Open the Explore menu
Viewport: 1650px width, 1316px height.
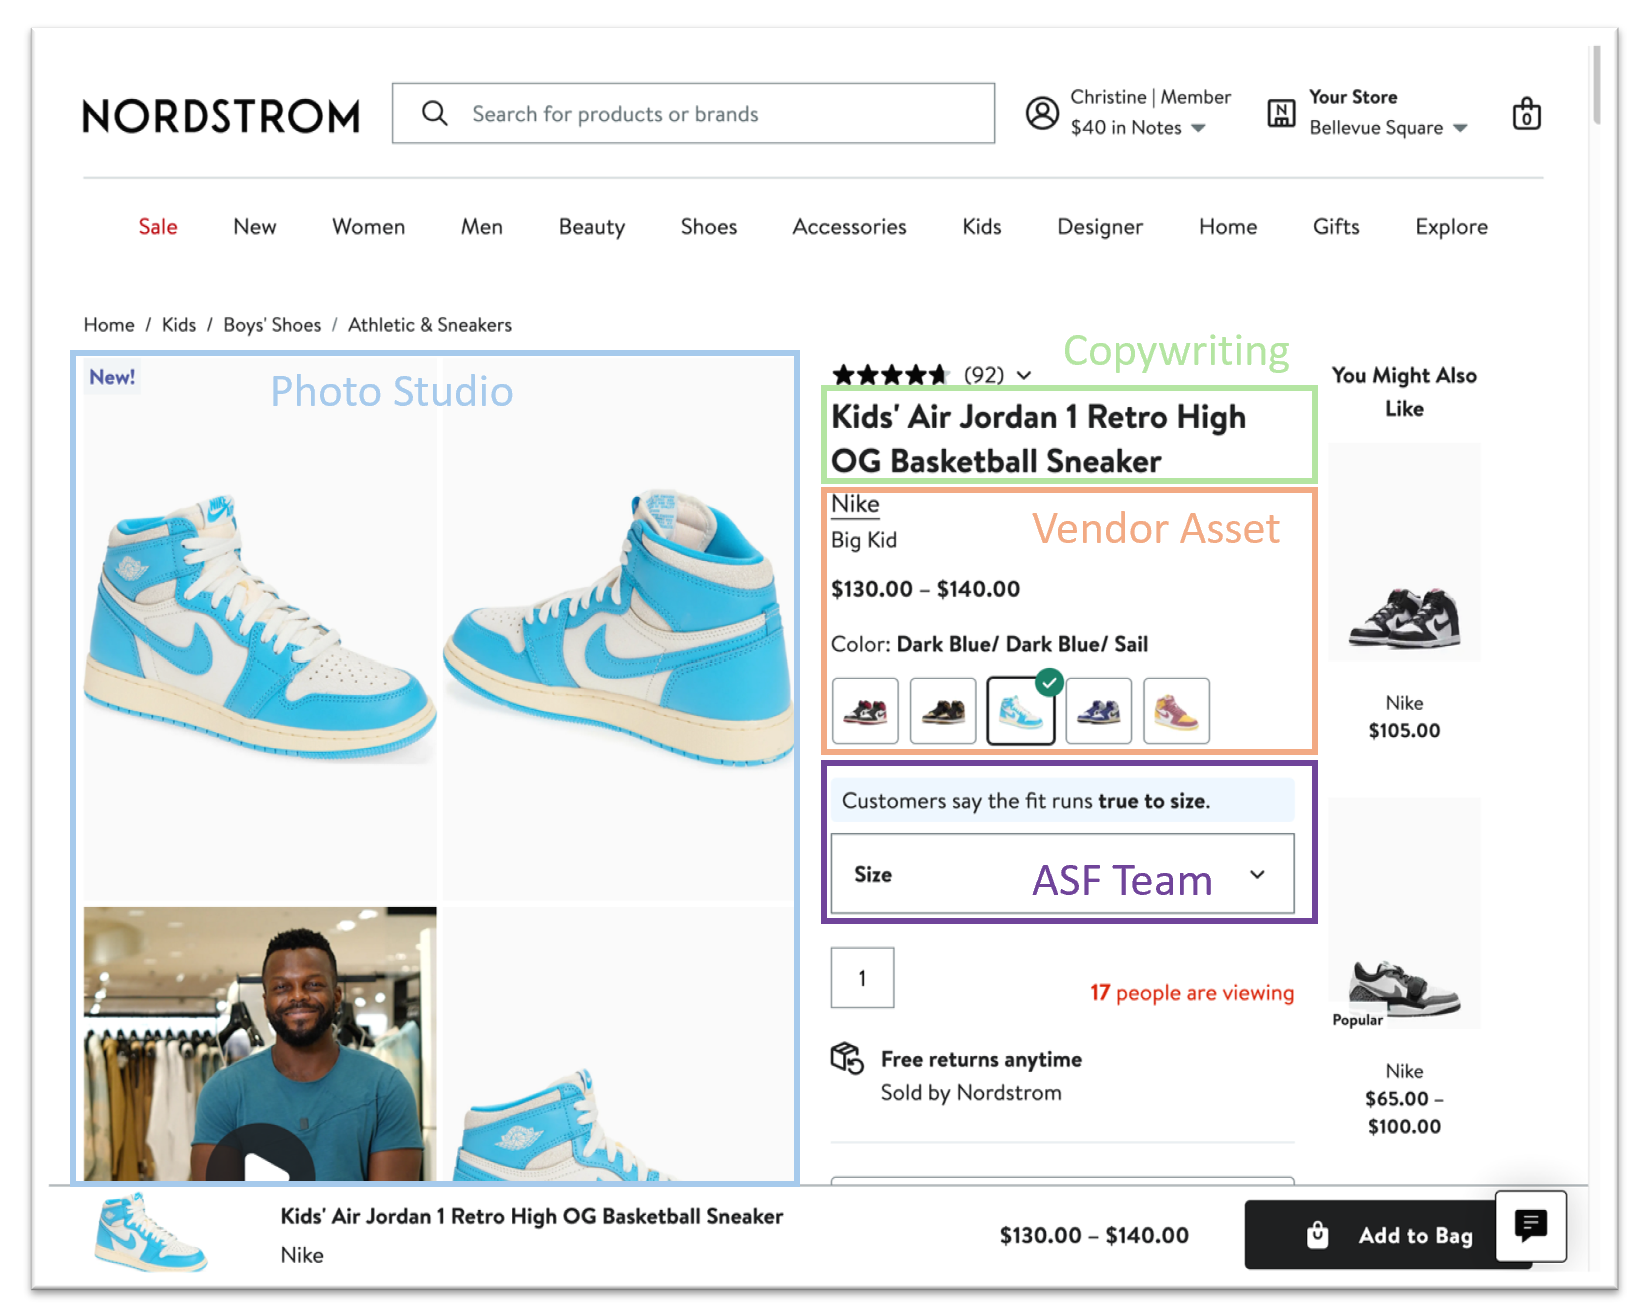click(1452, 227)
